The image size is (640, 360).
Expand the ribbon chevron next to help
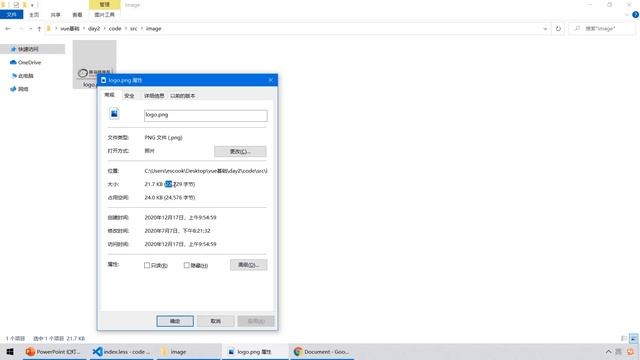coord(626,15)
